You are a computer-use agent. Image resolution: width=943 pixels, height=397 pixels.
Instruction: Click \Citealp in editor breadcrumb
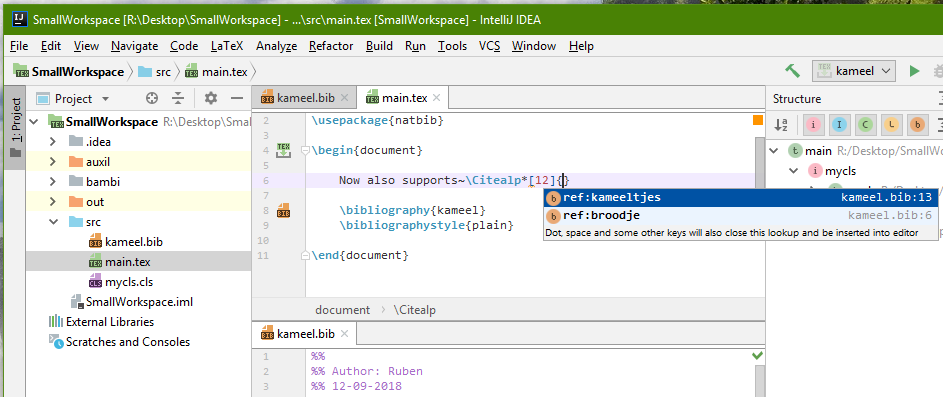tap(415, 310)
